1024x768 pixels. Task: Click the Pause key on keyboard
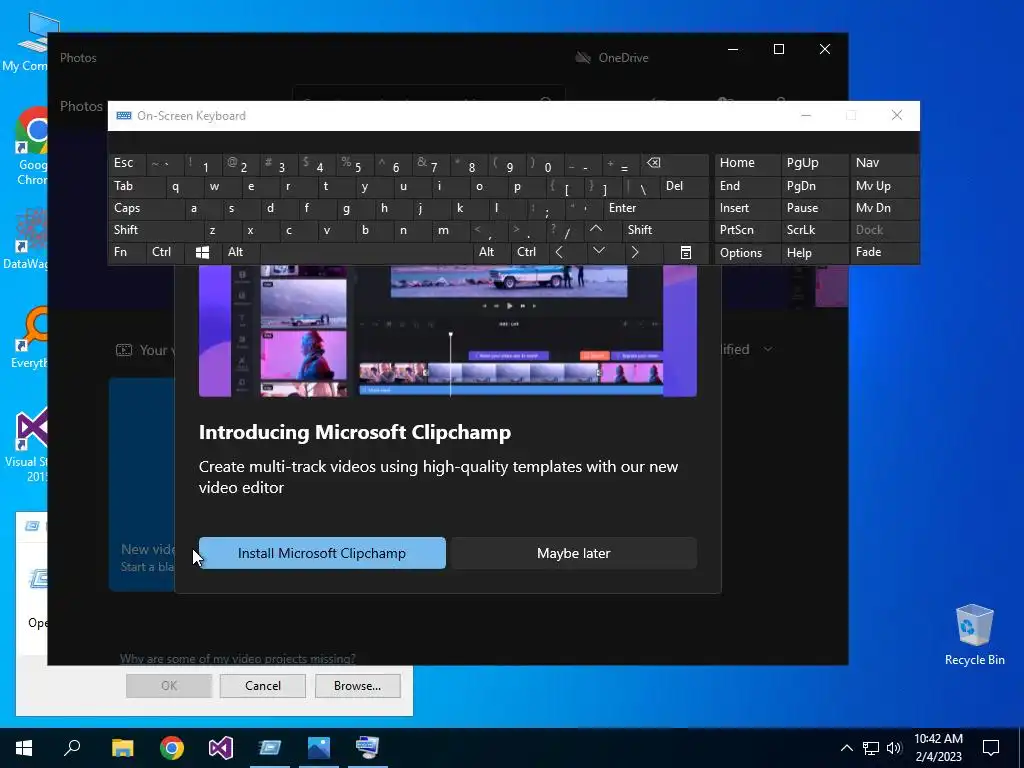pos(813,208)
